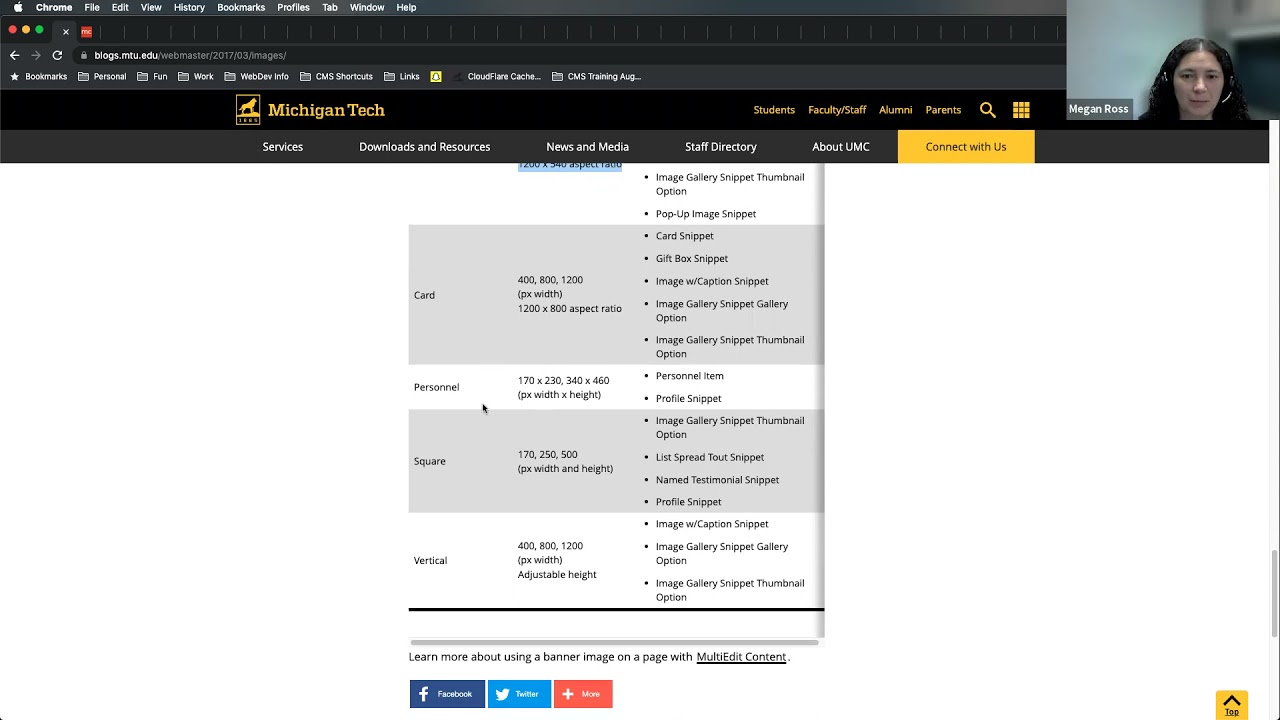Follow the Students link
The height and width of the screenshot is (720, 1280).
pos(774,110)
